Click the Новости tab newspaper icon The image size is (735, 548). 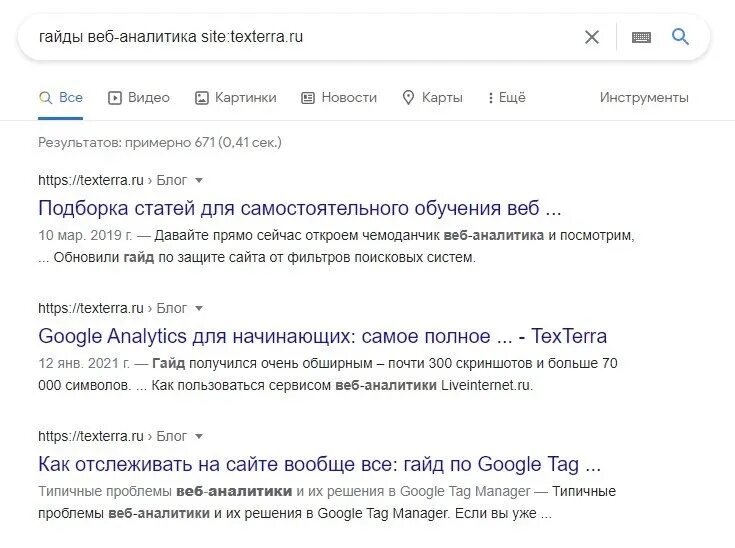click(x=308, y=98)
